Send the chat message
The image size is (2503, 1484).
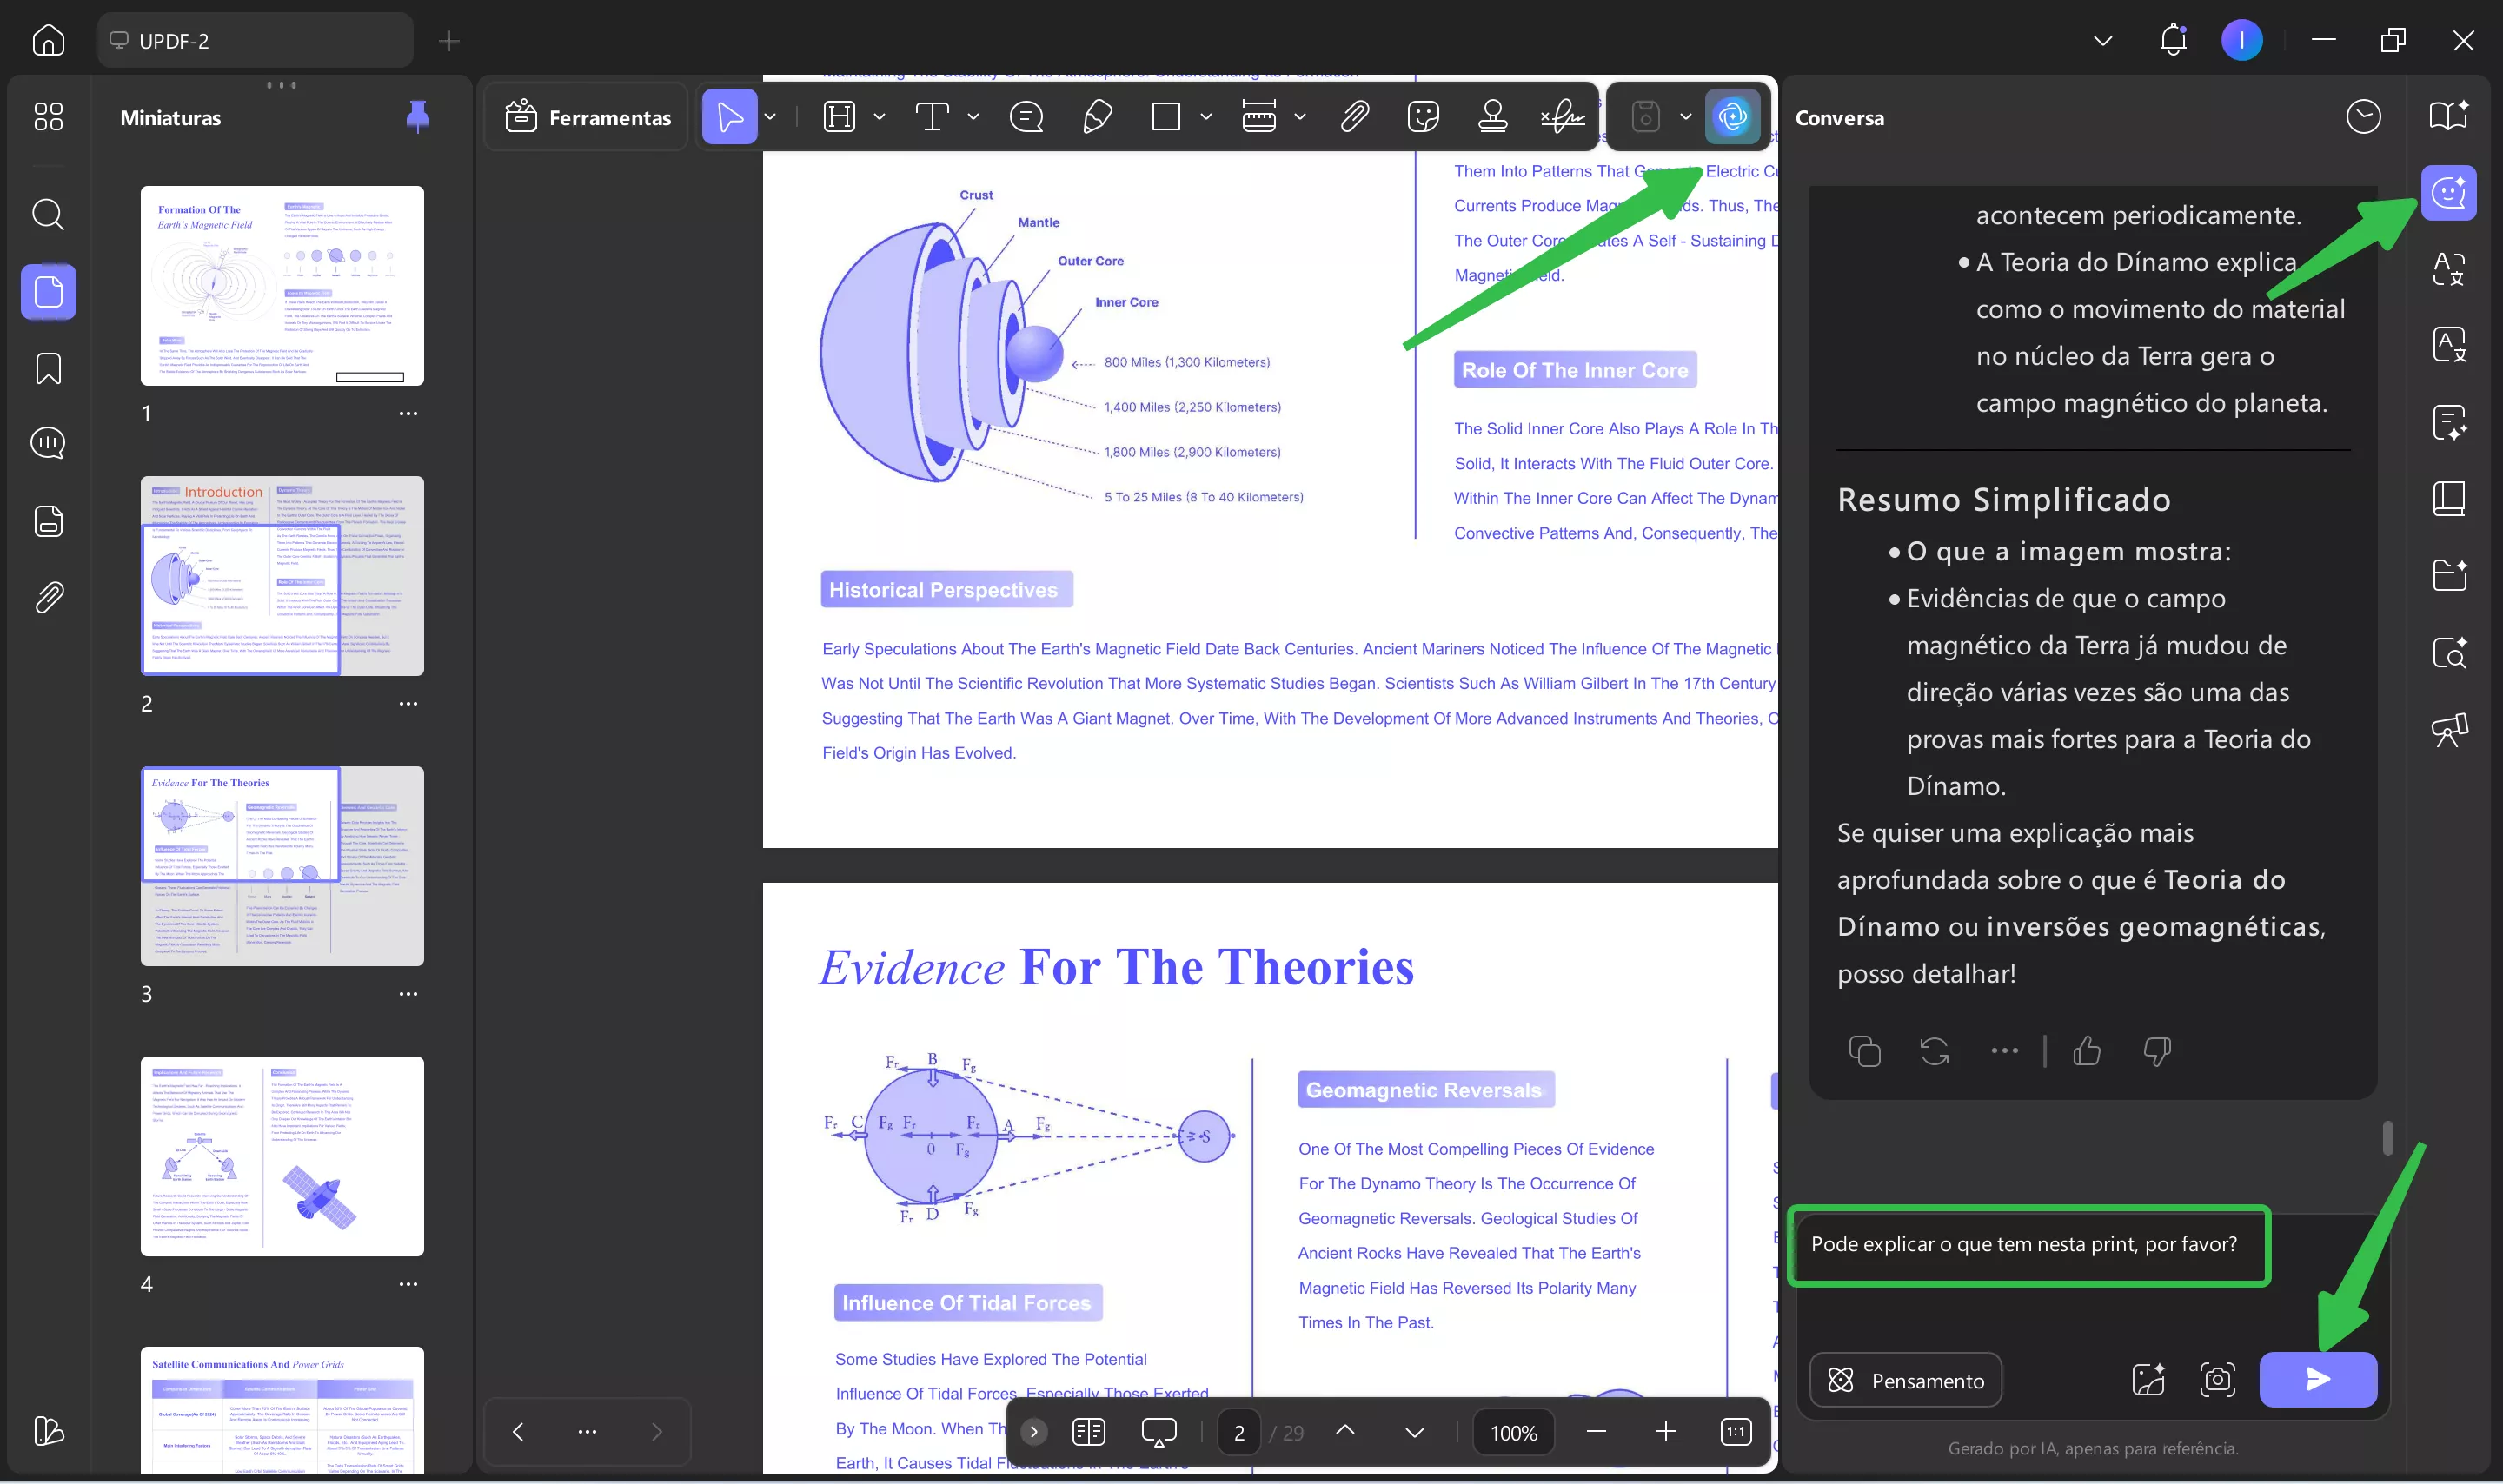(x=2318, y=1379)
